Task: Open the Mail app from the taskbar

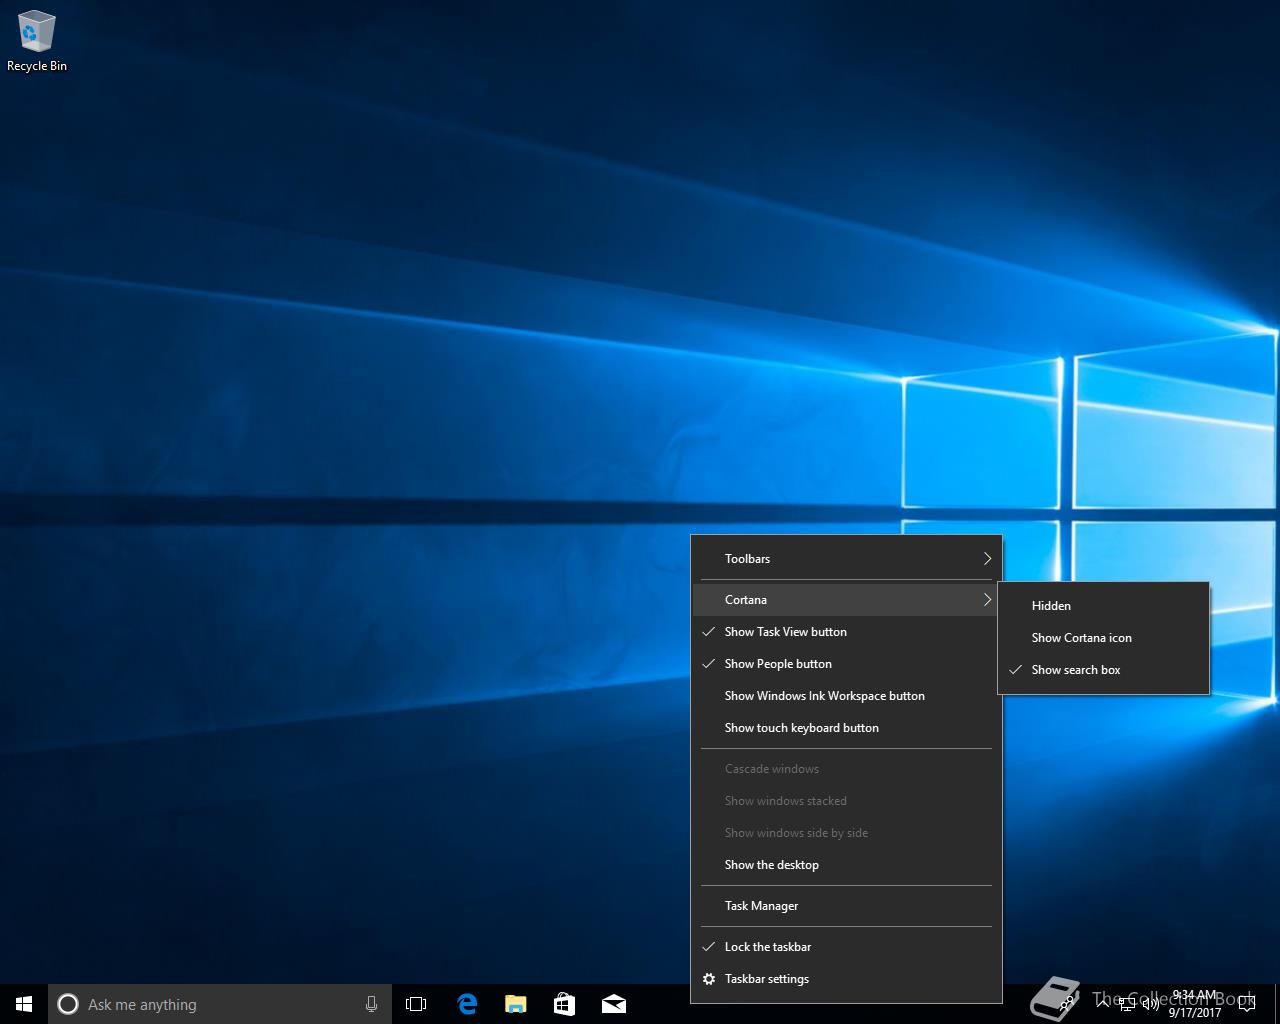Action: click(x=613, y=1004)
